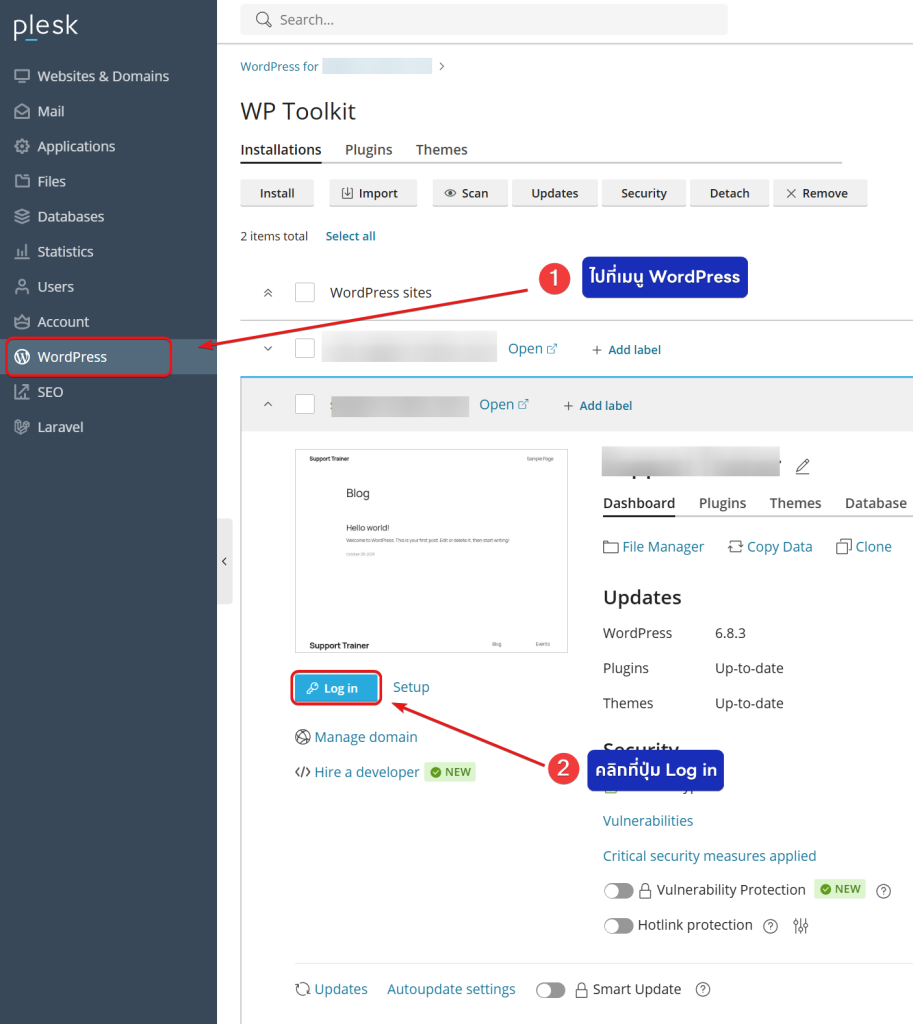Screen dimensions: 913x1024
Task: Switch to the Plugins tab of WP Toolkit
Action: (368, 150)
